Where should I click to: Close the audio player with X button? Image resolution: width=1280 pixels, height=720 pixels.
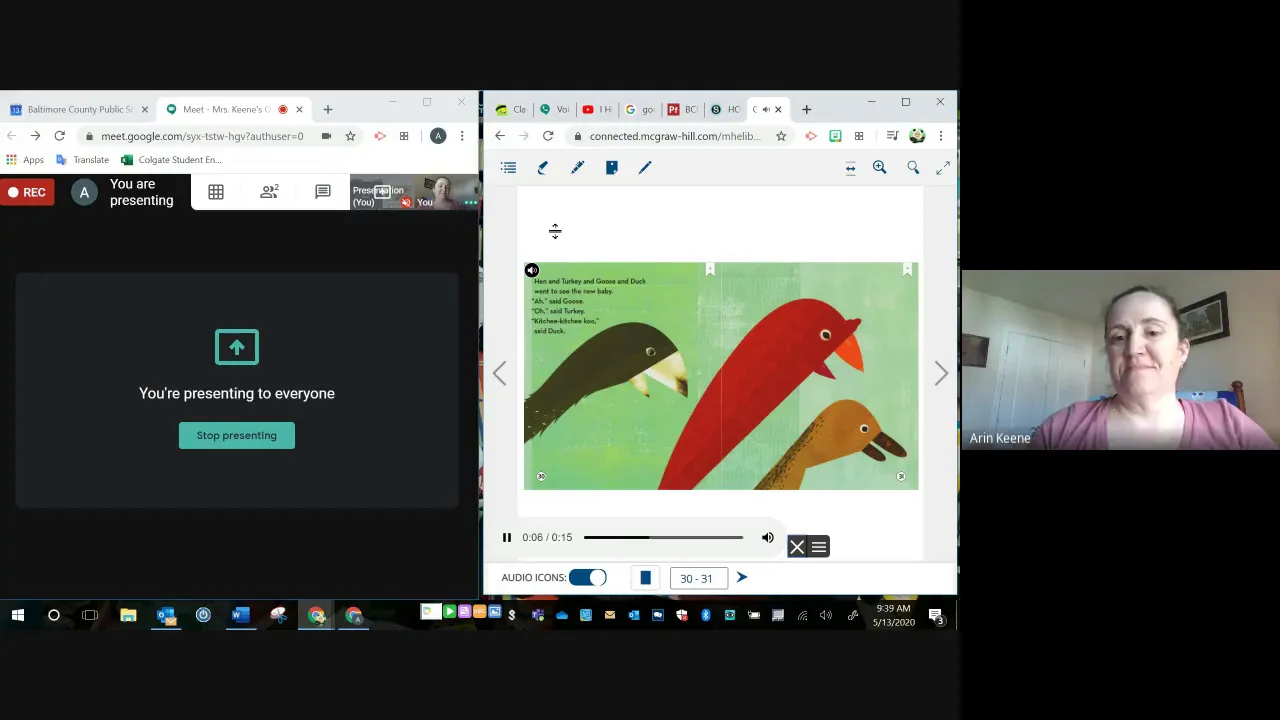[797, 547]
